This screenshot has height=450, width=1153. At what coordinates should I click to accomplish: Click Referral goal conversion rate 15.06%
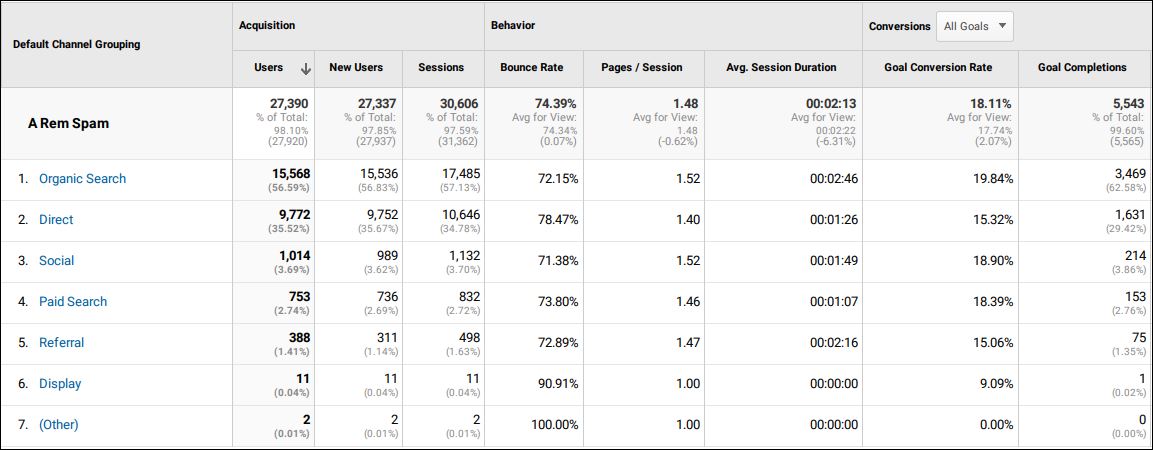coord(993,343)
